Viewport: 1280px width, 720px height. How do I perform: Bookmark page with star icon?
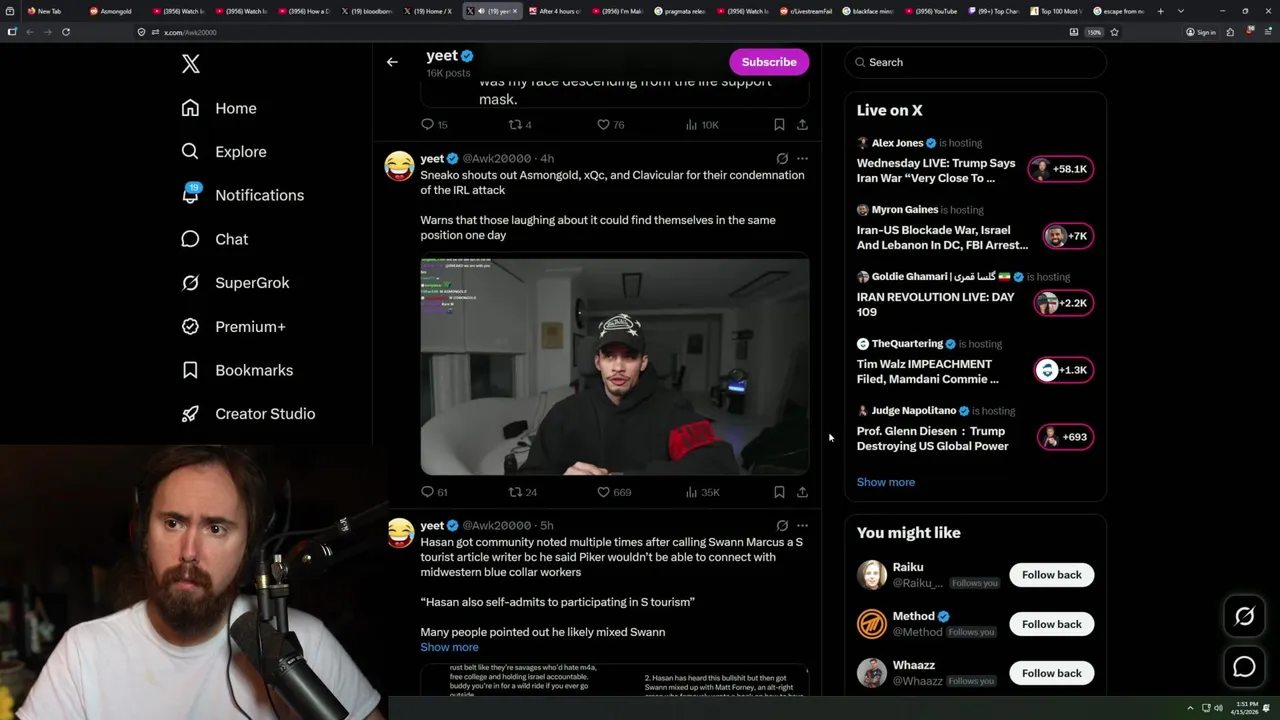coord(1114,32)
